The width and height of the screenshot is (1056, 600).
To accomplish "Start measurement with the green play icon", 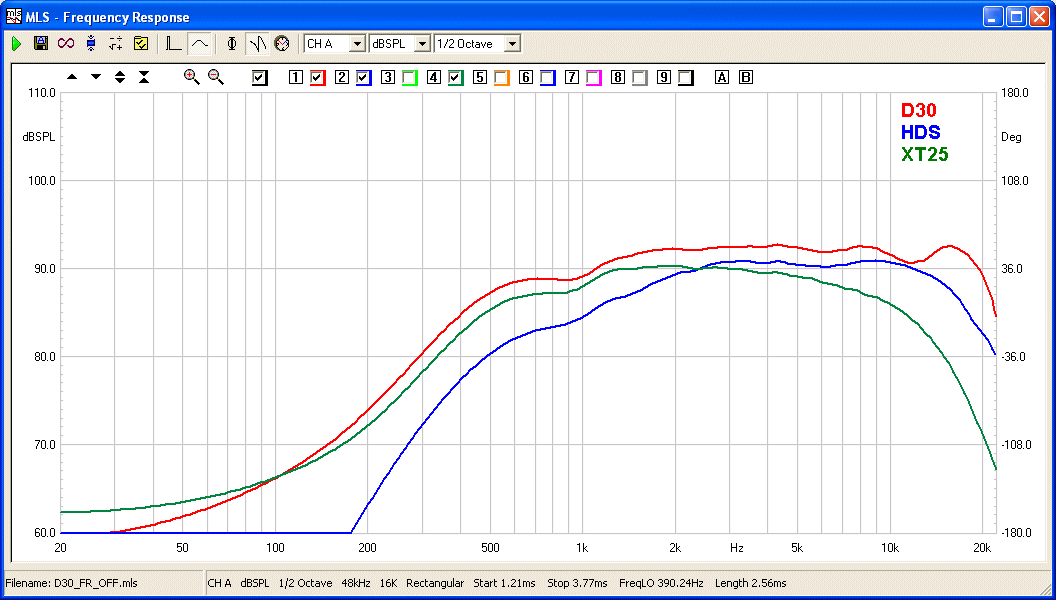I will (x=17, y=44).
